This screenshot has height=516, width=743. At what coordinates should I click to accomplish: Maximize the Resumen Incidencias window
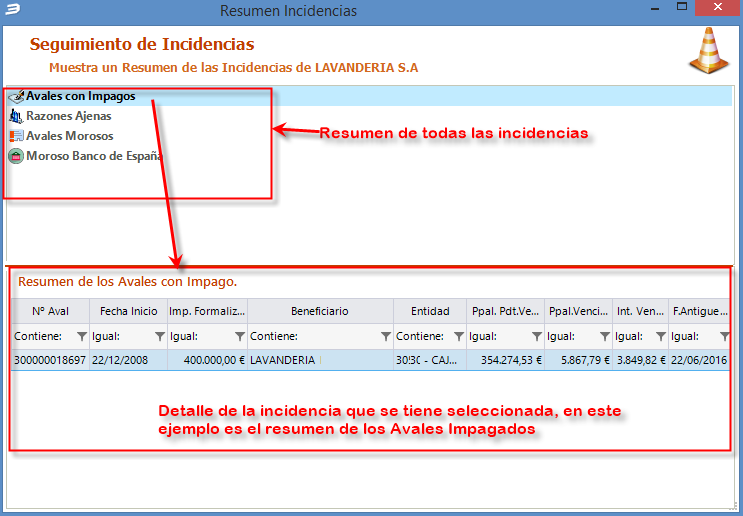pos(682,7)
